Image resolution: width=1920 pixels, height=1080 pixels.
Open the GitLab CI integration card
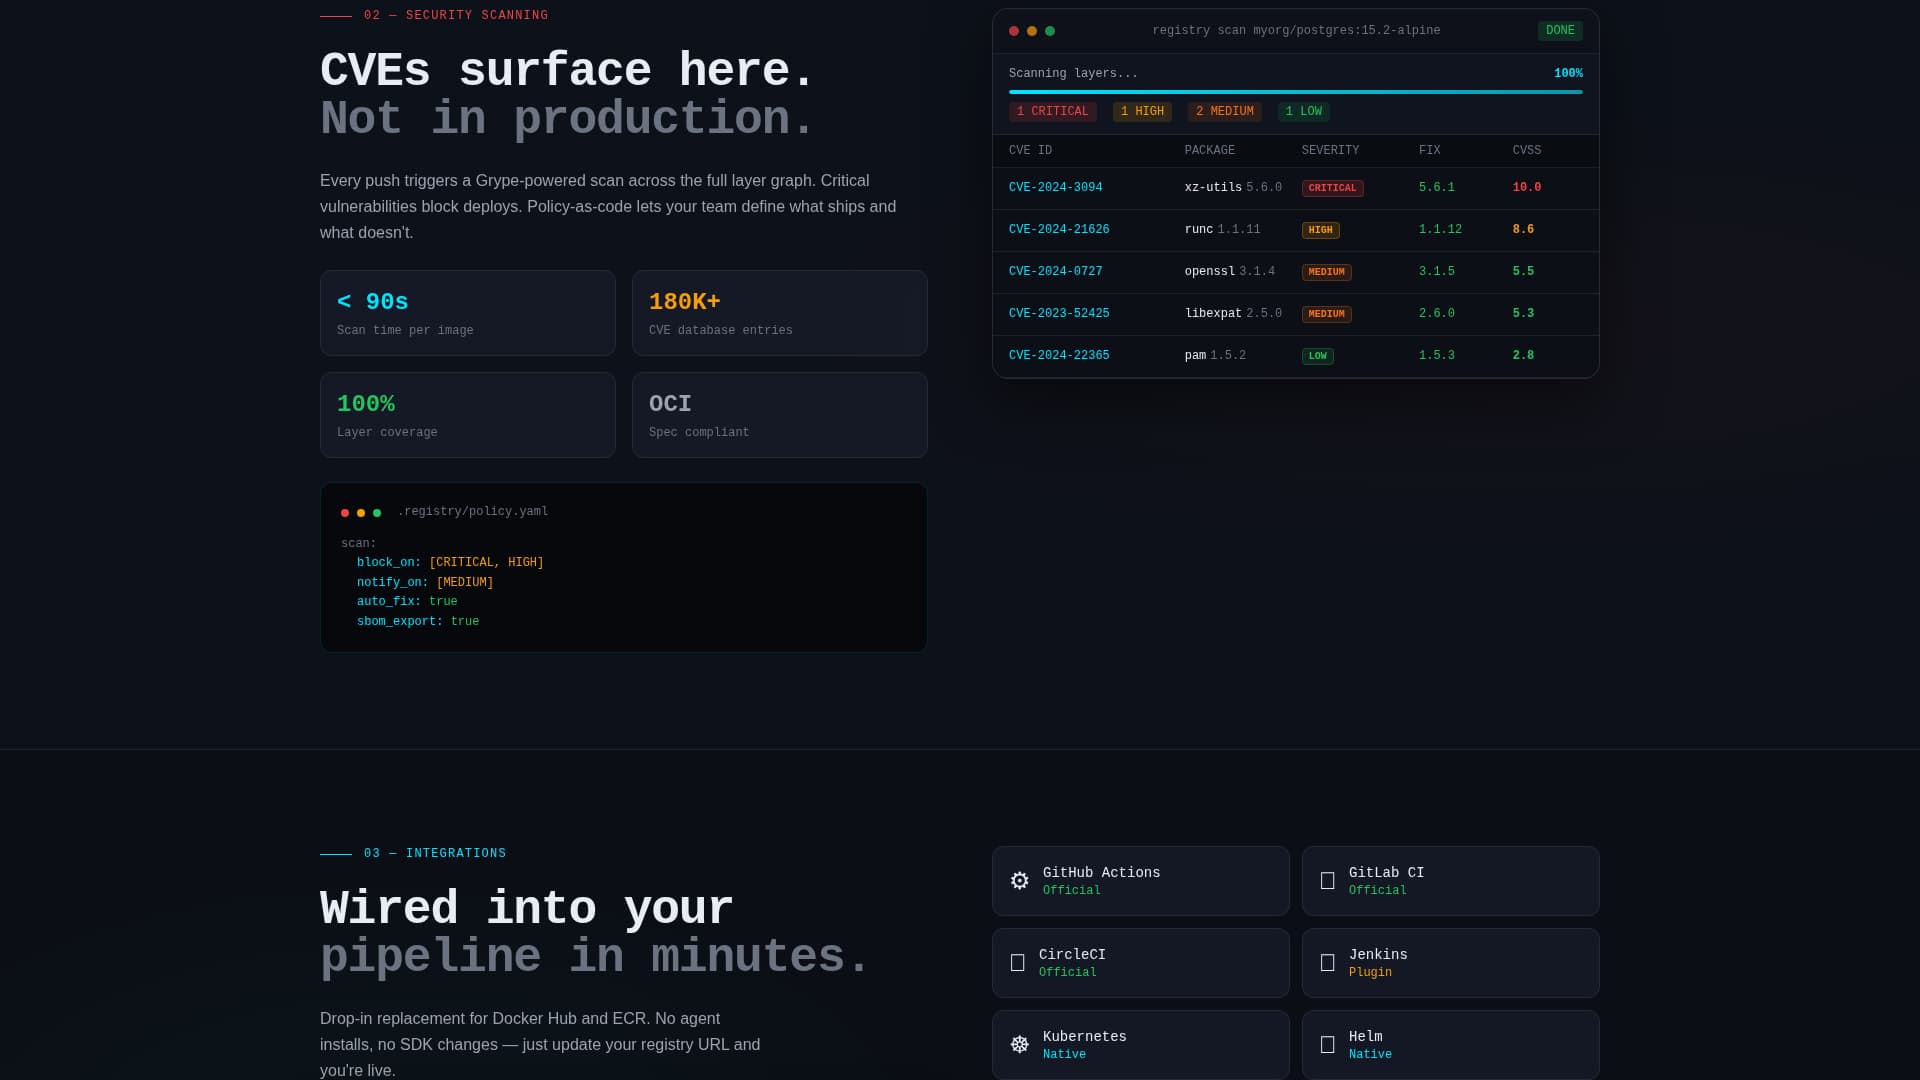click(1450, 881)
